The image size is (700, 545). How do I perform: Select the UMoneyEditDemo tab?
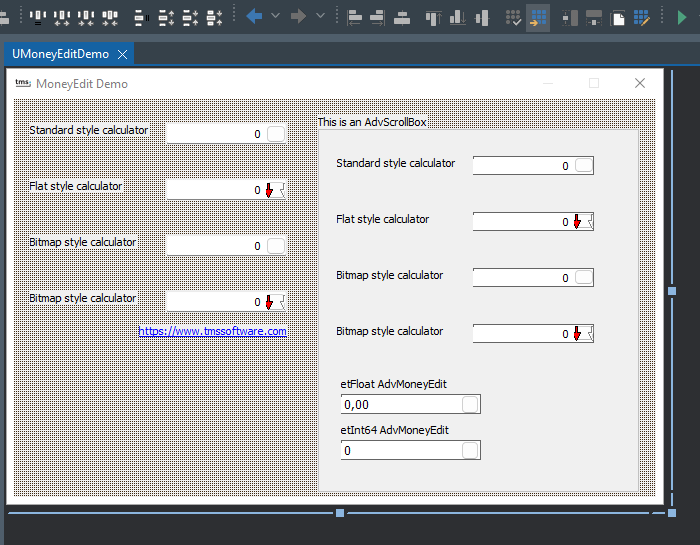[x=60, y=54]
